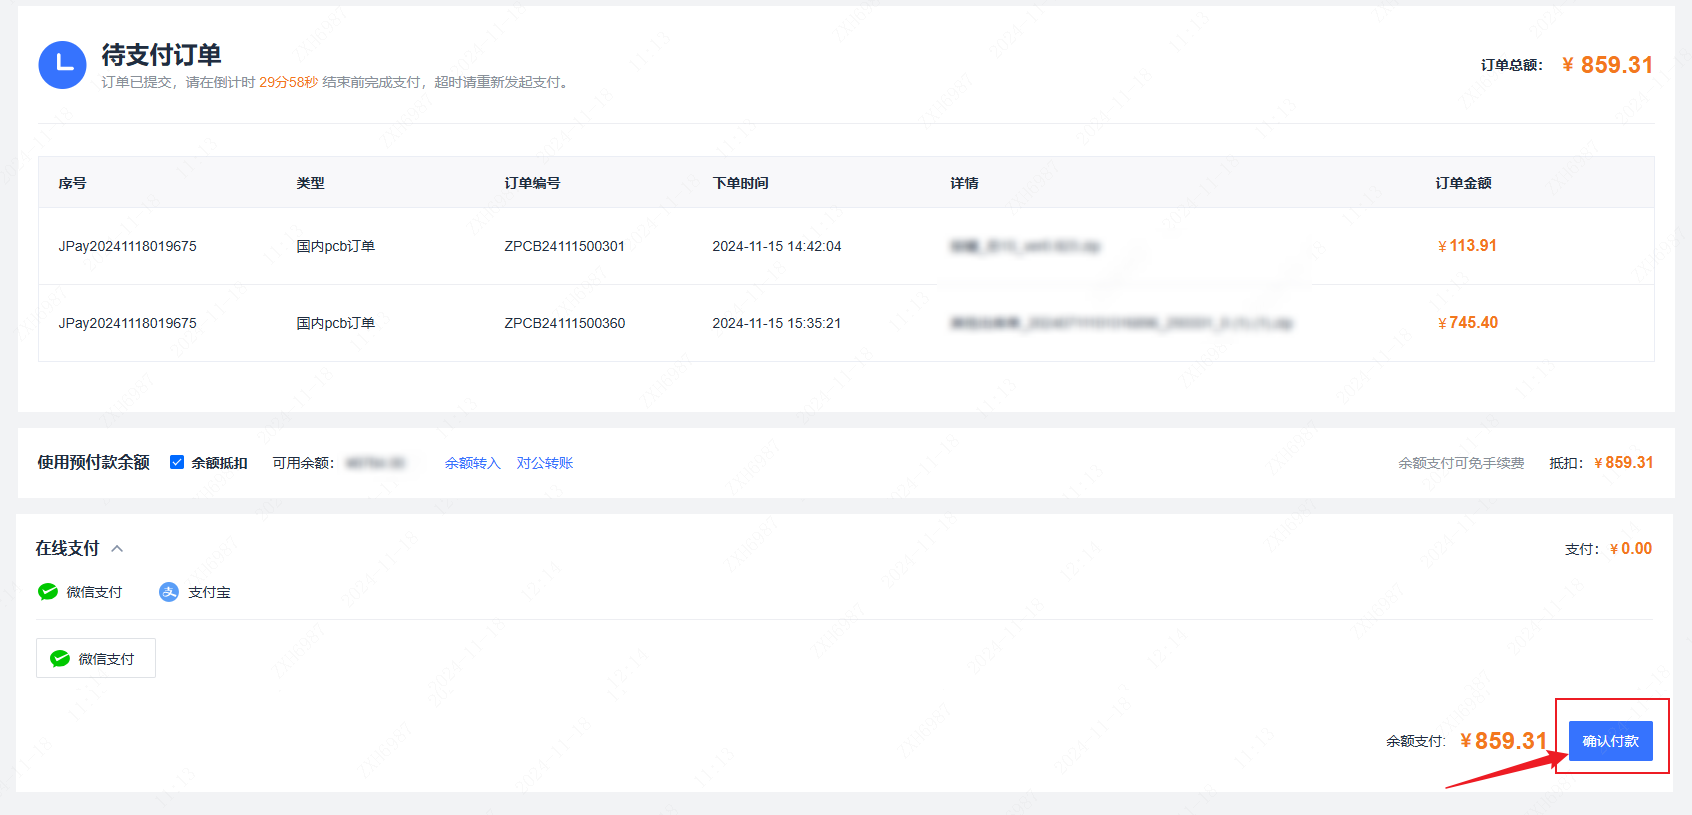Viewport: 1692px width, 815px height.
Task: Click the ¥745.40 order amount
Action: (1467, 323)
